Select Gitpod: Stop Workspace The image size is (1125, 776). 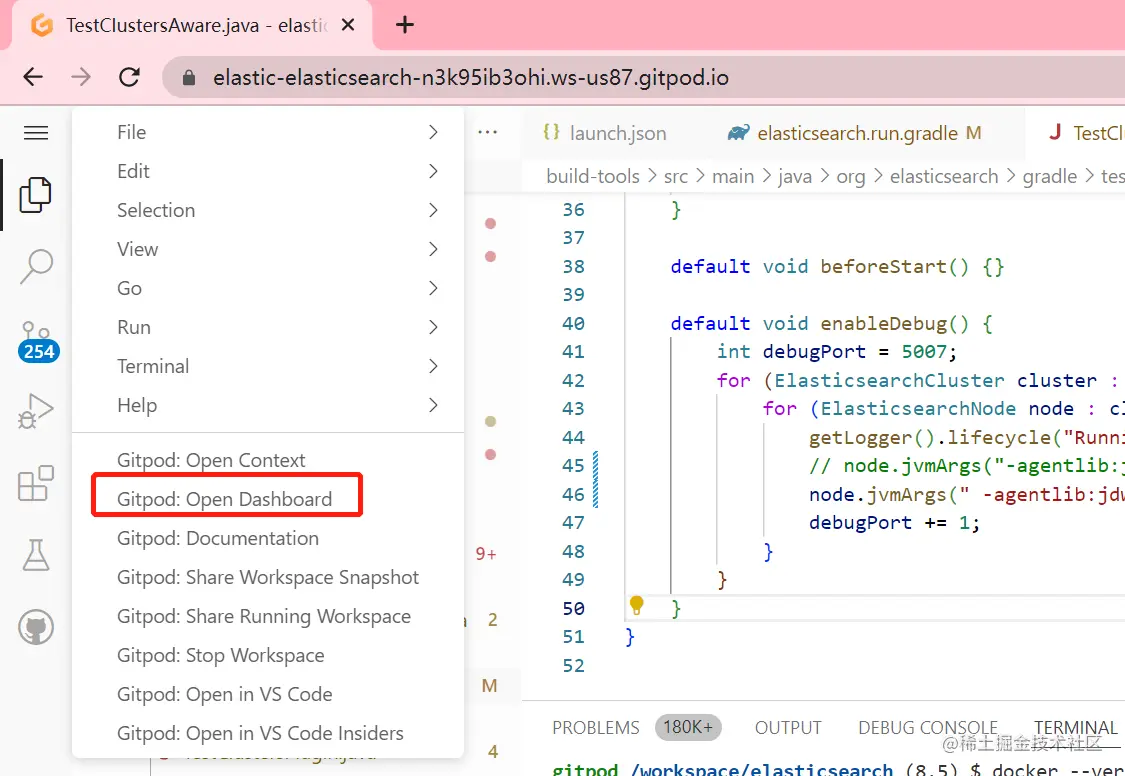268,655
